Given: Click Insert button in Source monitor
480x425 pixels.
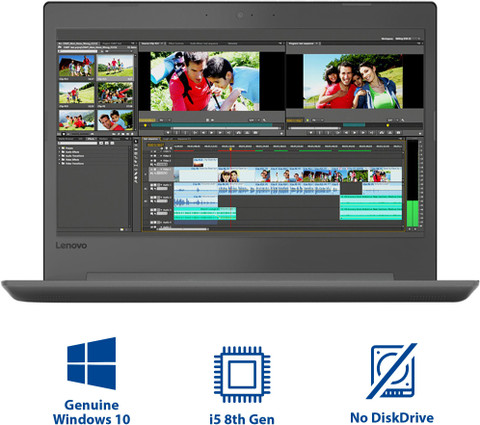Looking at the screenshot, I should 238,133.
